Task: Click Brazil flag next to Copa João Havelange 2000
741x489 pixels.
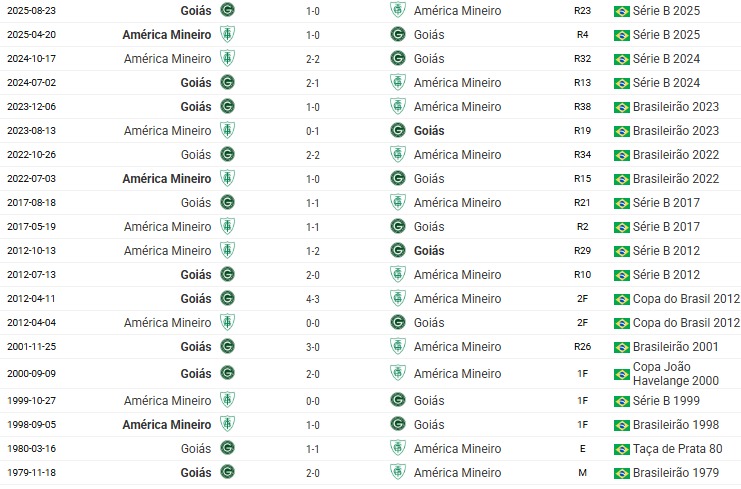Action: coord(621,373)
